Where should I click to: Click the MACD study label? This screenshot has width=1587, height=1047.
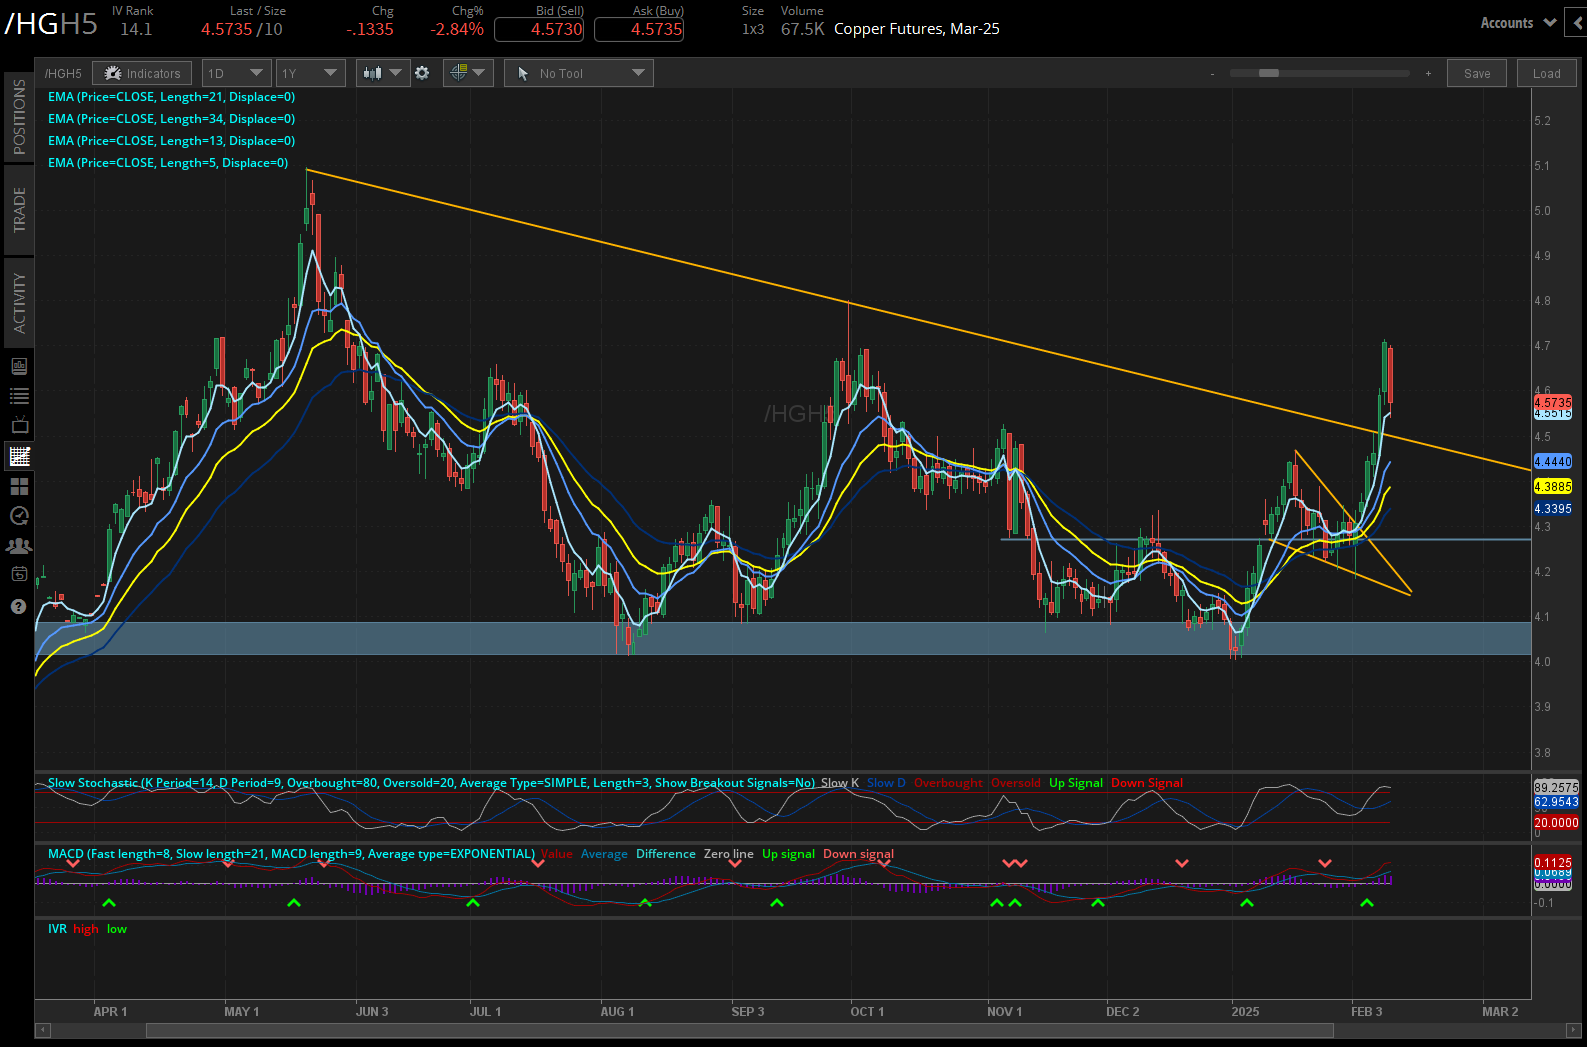pos(291,854)
